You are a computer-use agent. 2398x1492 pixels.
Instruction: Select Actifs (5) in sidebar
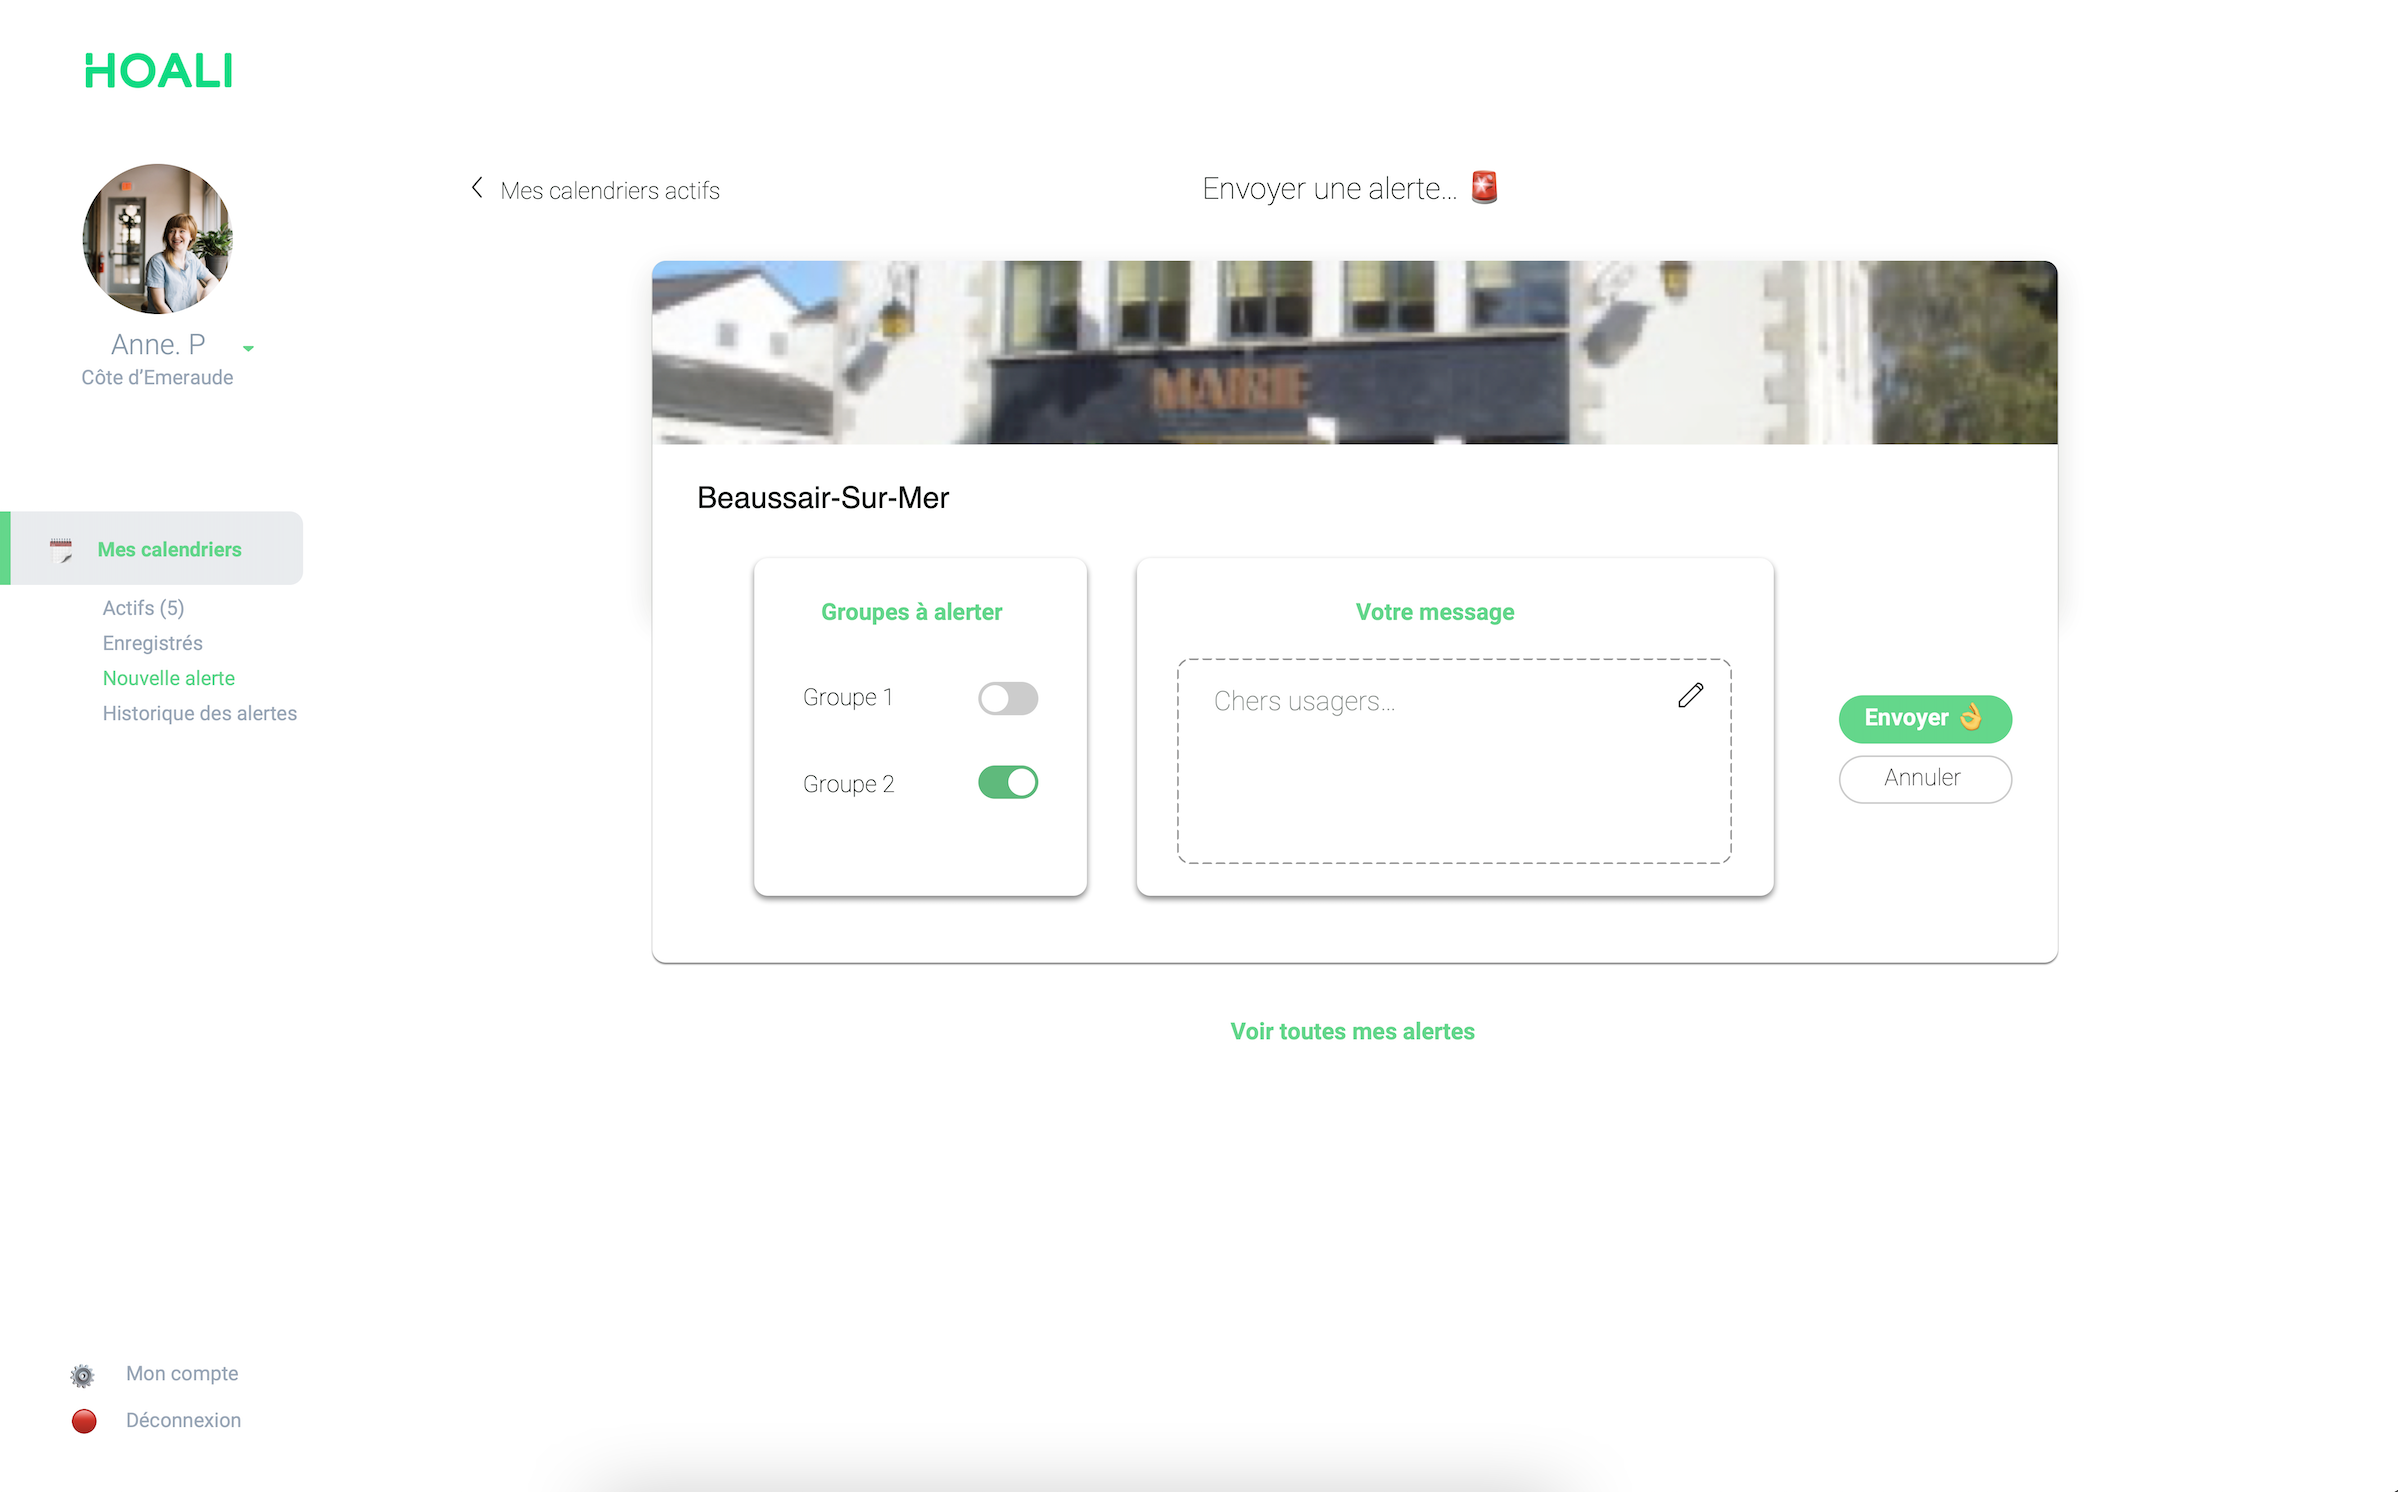pos(143,608)
